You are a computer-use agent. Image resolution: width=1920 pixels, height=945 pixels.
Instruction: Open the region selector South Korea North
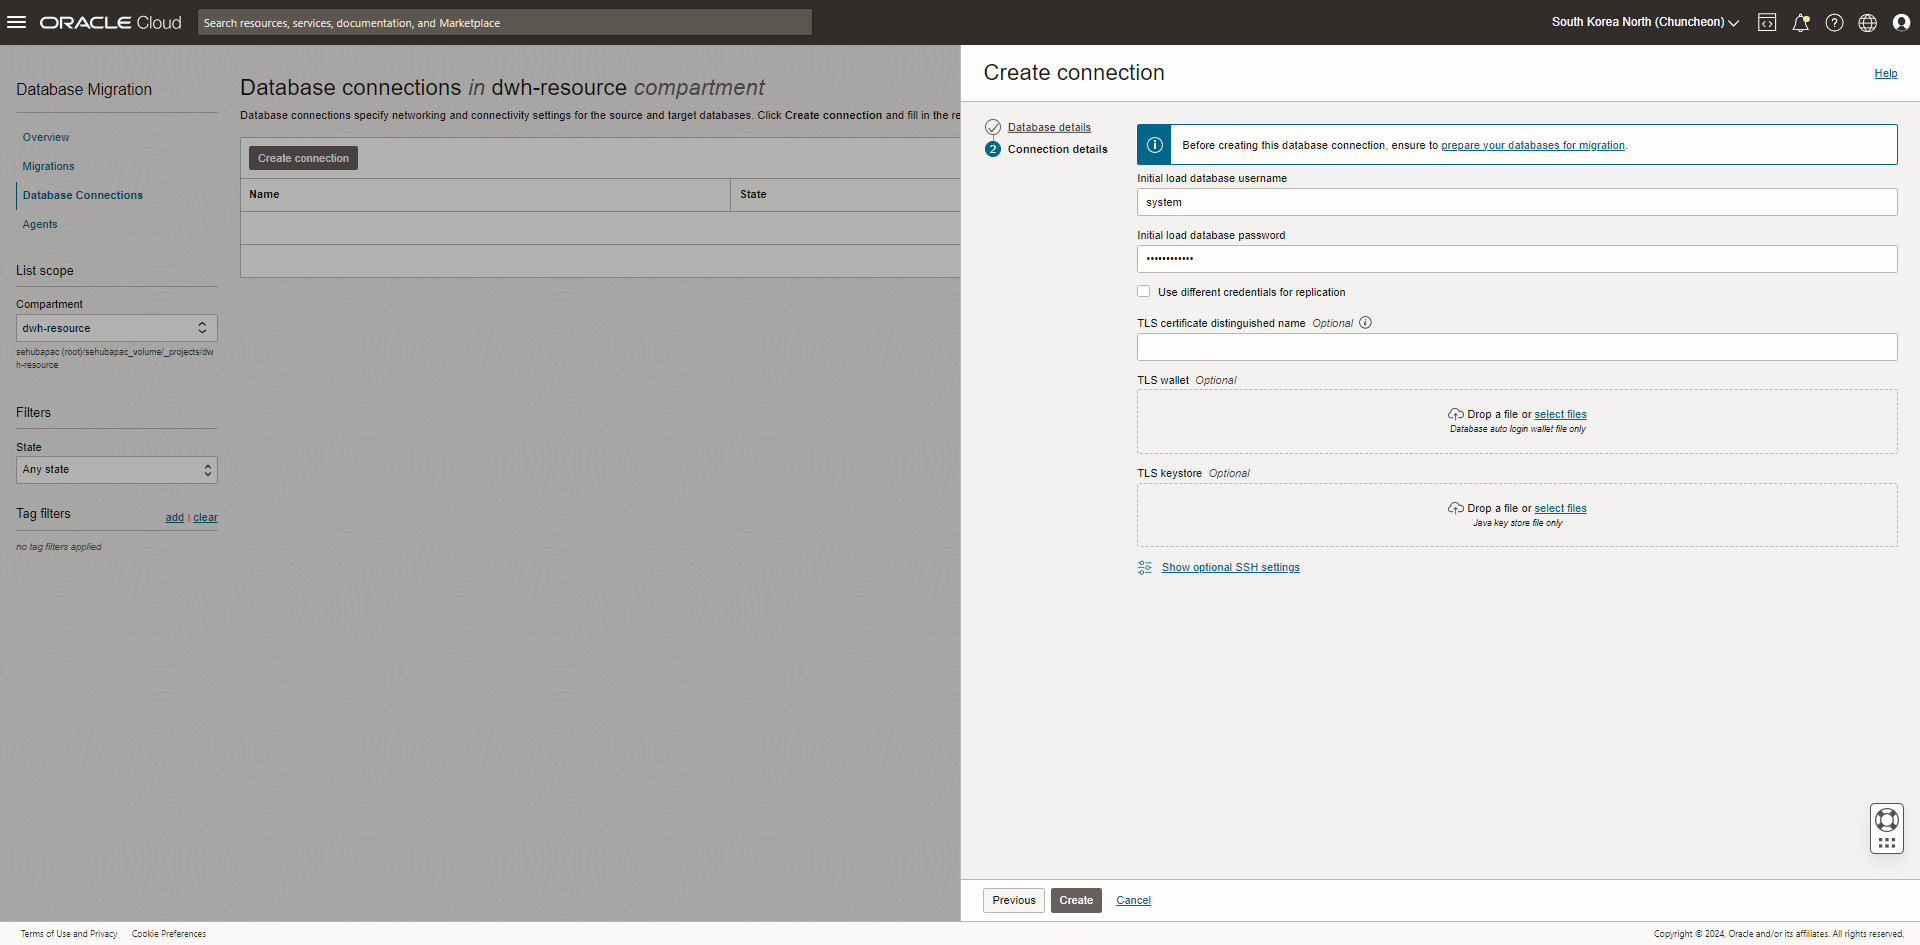(1645, 22)
